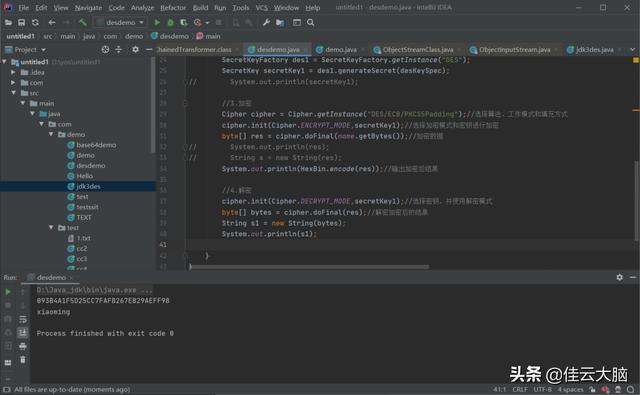Viewport: 640px width, 395px height.
Task: Switch to ObjectInputStream.java tab
Action: point(514,49)
